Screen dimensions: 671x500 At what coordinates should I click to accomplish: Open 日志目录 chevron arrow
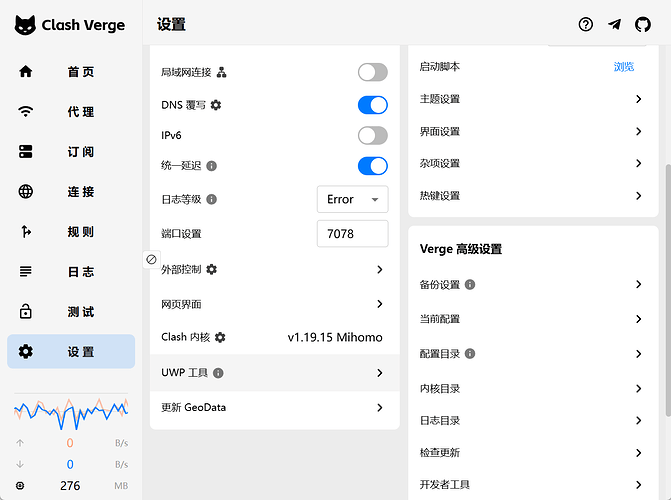point(638,420)
